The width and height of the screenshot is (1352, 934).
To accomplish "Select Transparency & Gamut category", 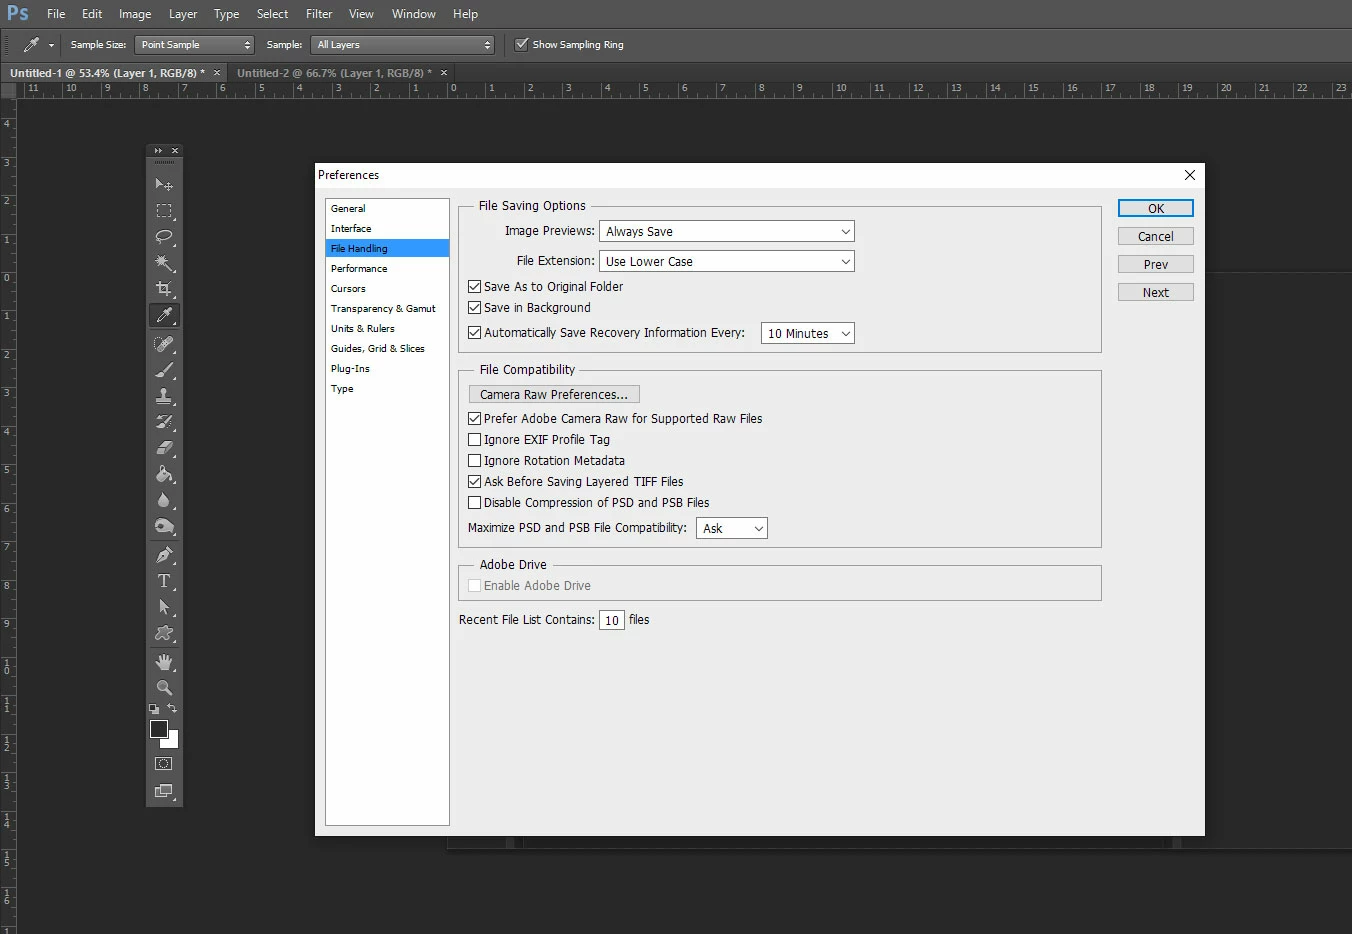I will (387, 309).
